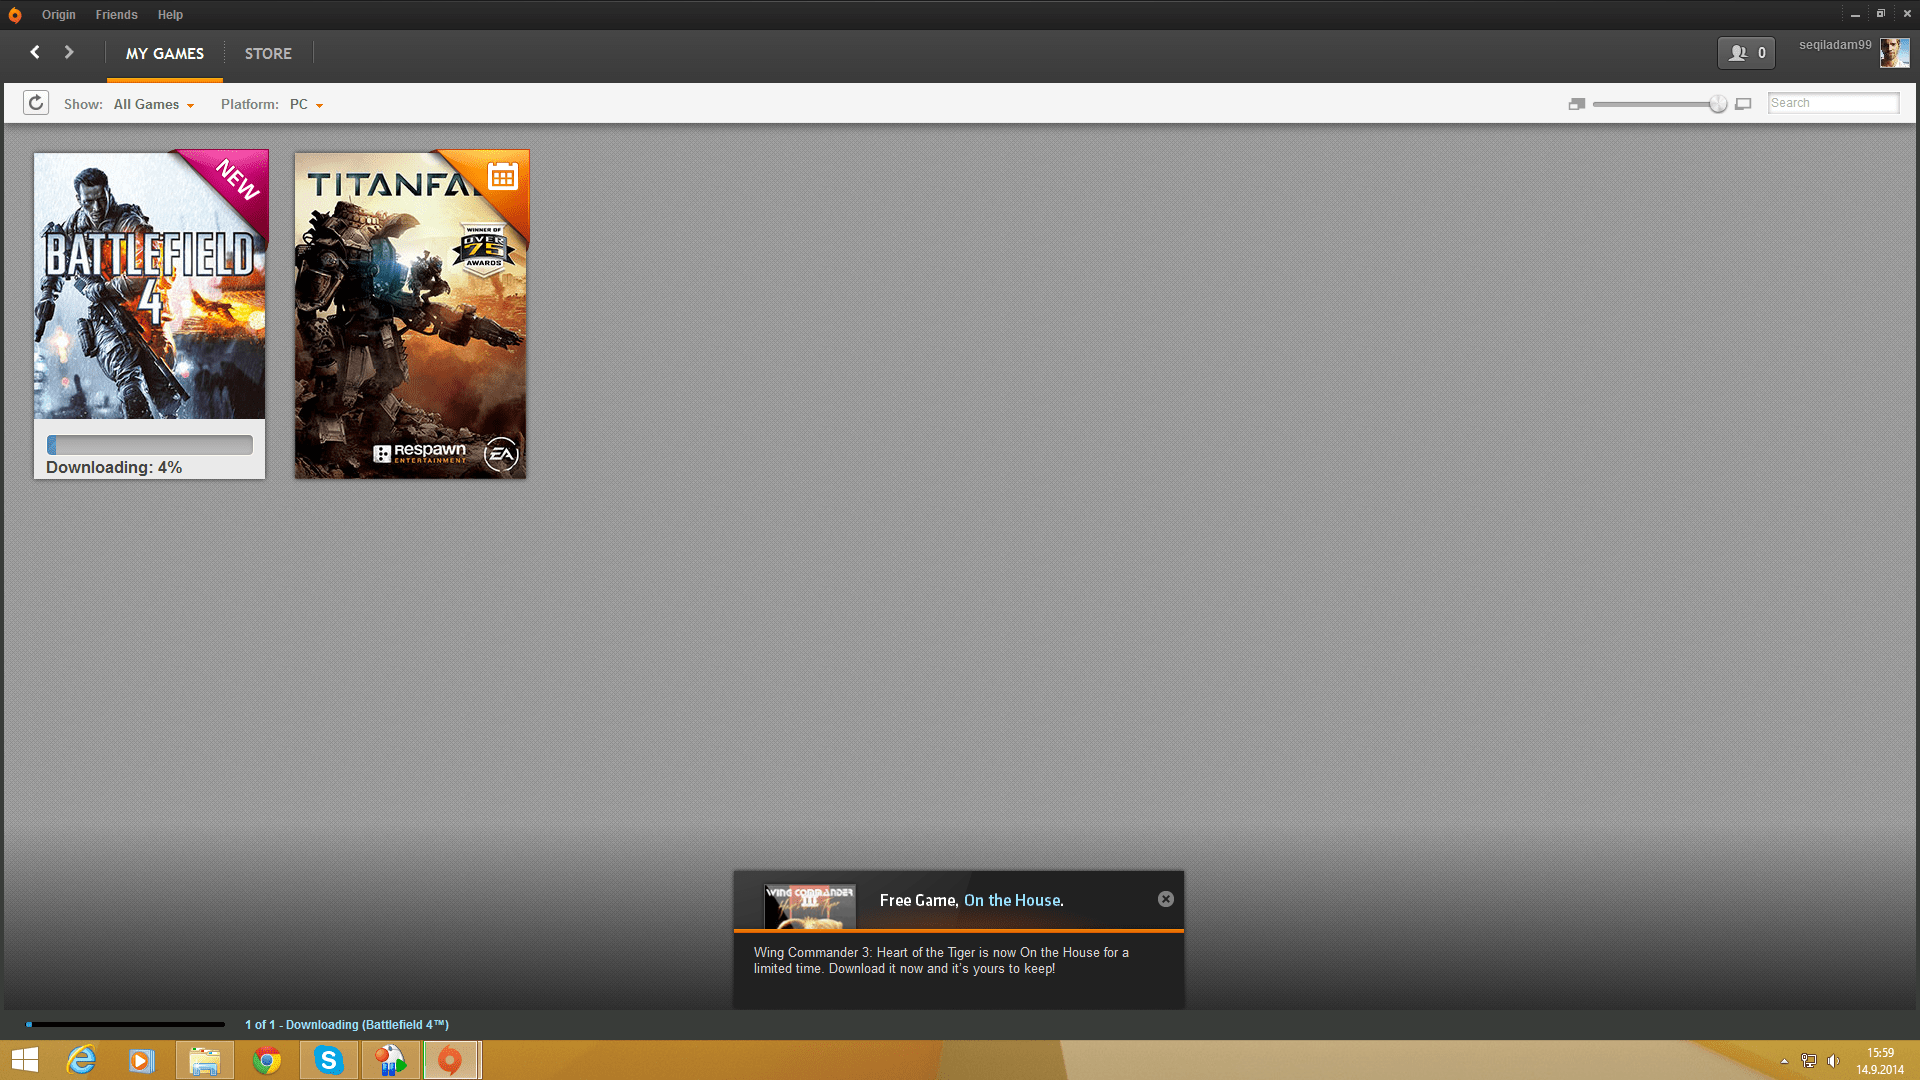
Task: Click the small tiles size icon
Action: [1577, 104]
